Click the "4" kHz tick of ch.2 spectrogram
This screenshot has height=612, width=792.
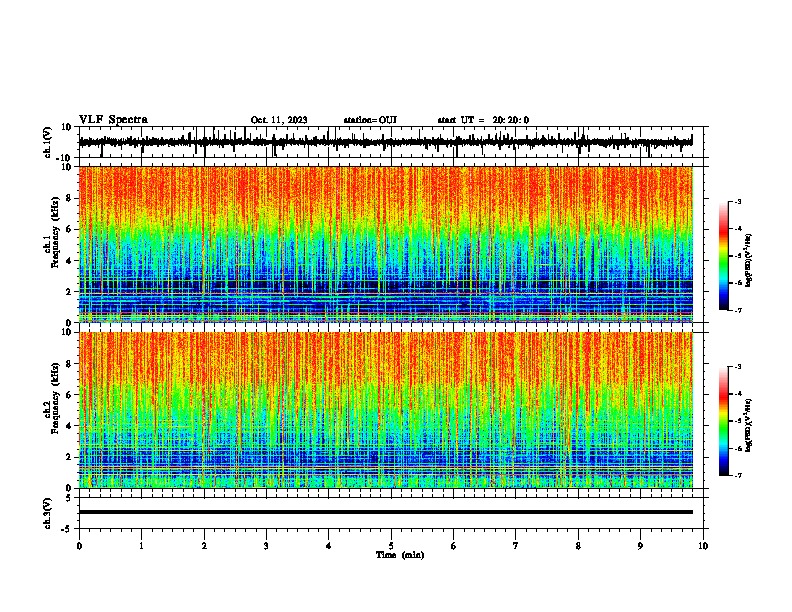point(70,426)
